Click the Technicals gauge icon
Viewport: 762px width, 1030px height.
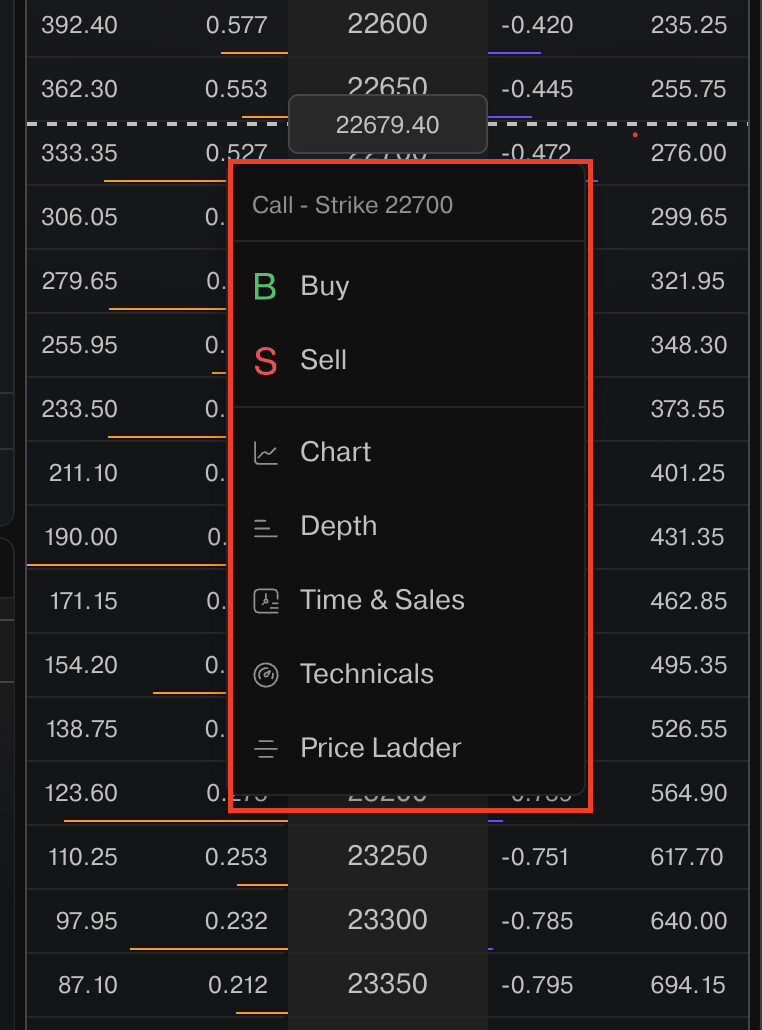[265, 675]
